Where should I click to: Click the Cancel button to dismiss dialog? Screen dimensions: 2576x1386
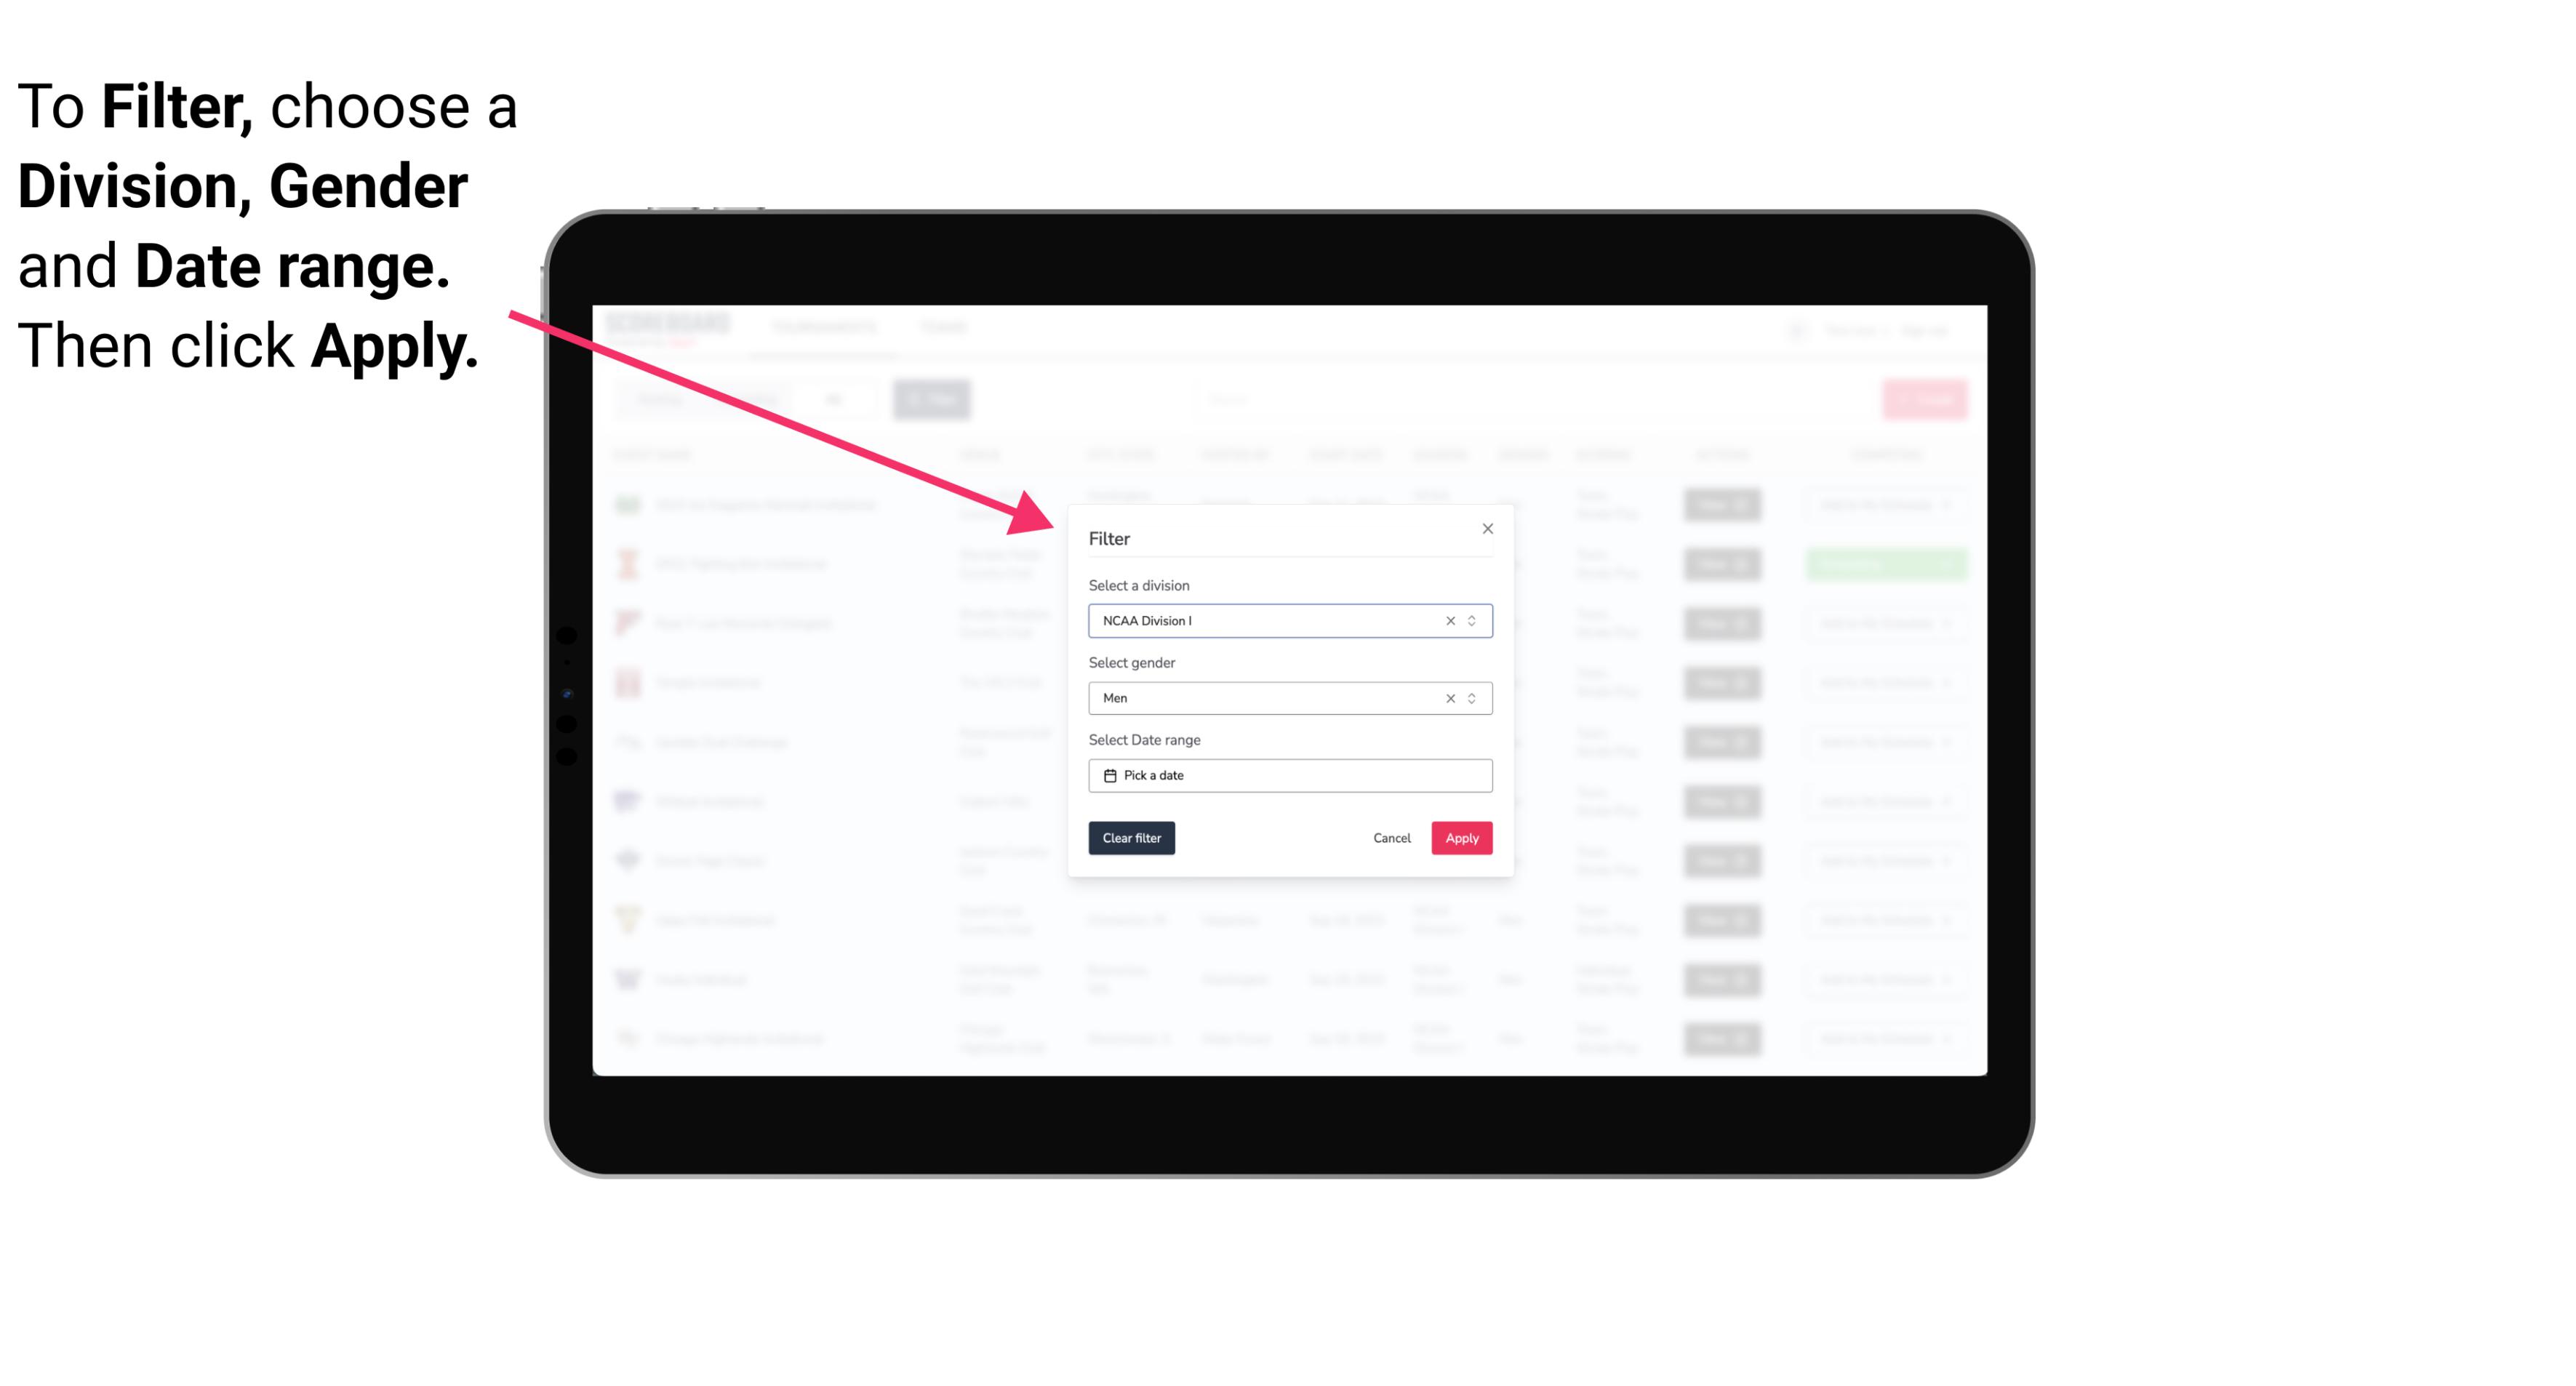pos(1391,838)
